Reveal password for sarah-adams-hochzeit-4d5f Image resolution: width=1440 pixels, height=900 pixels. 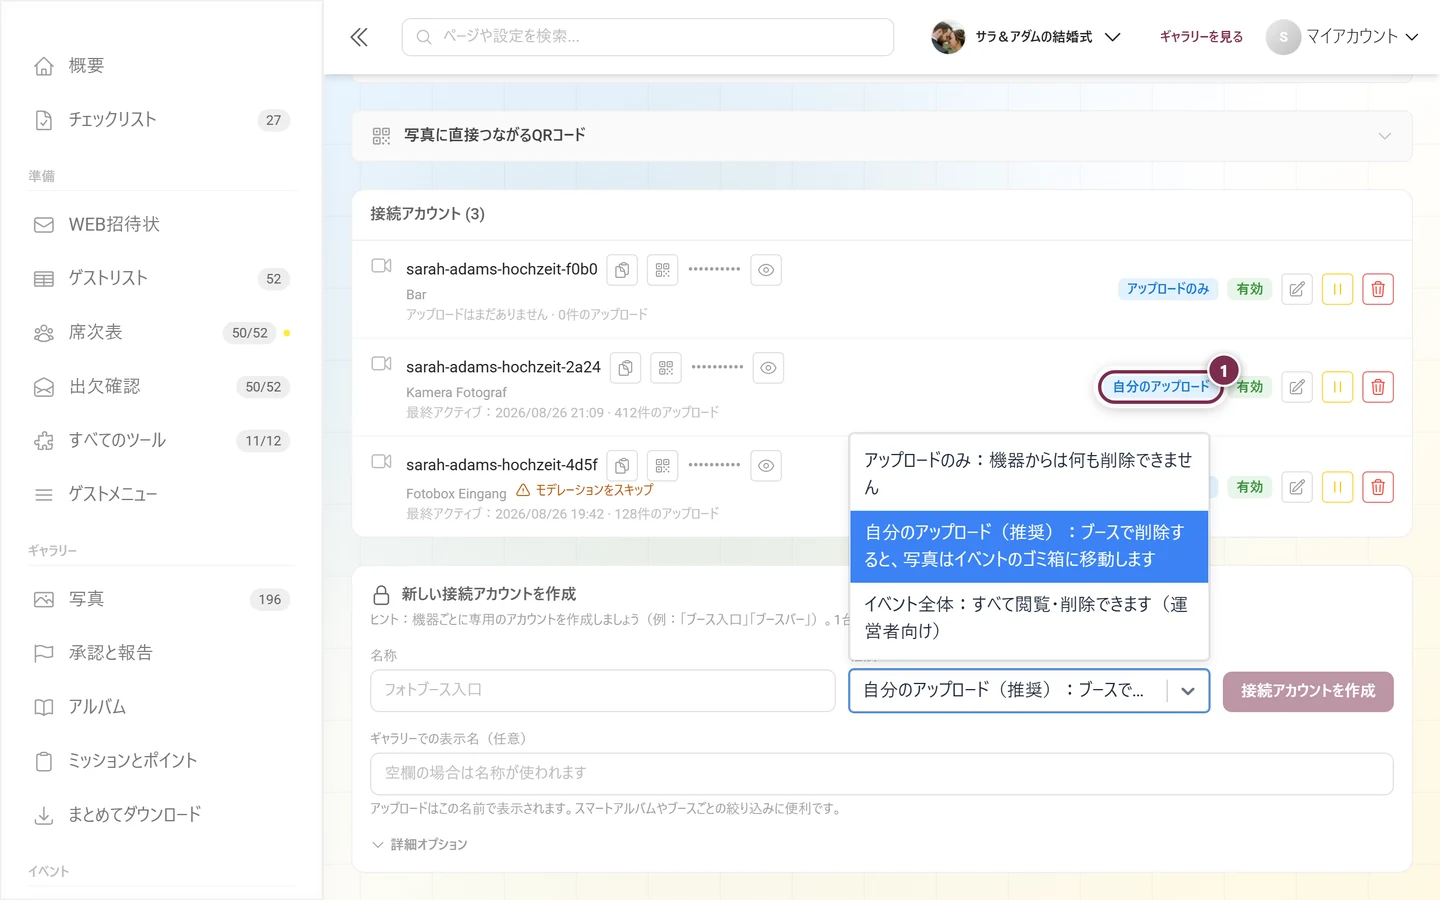tap(766, 466)
